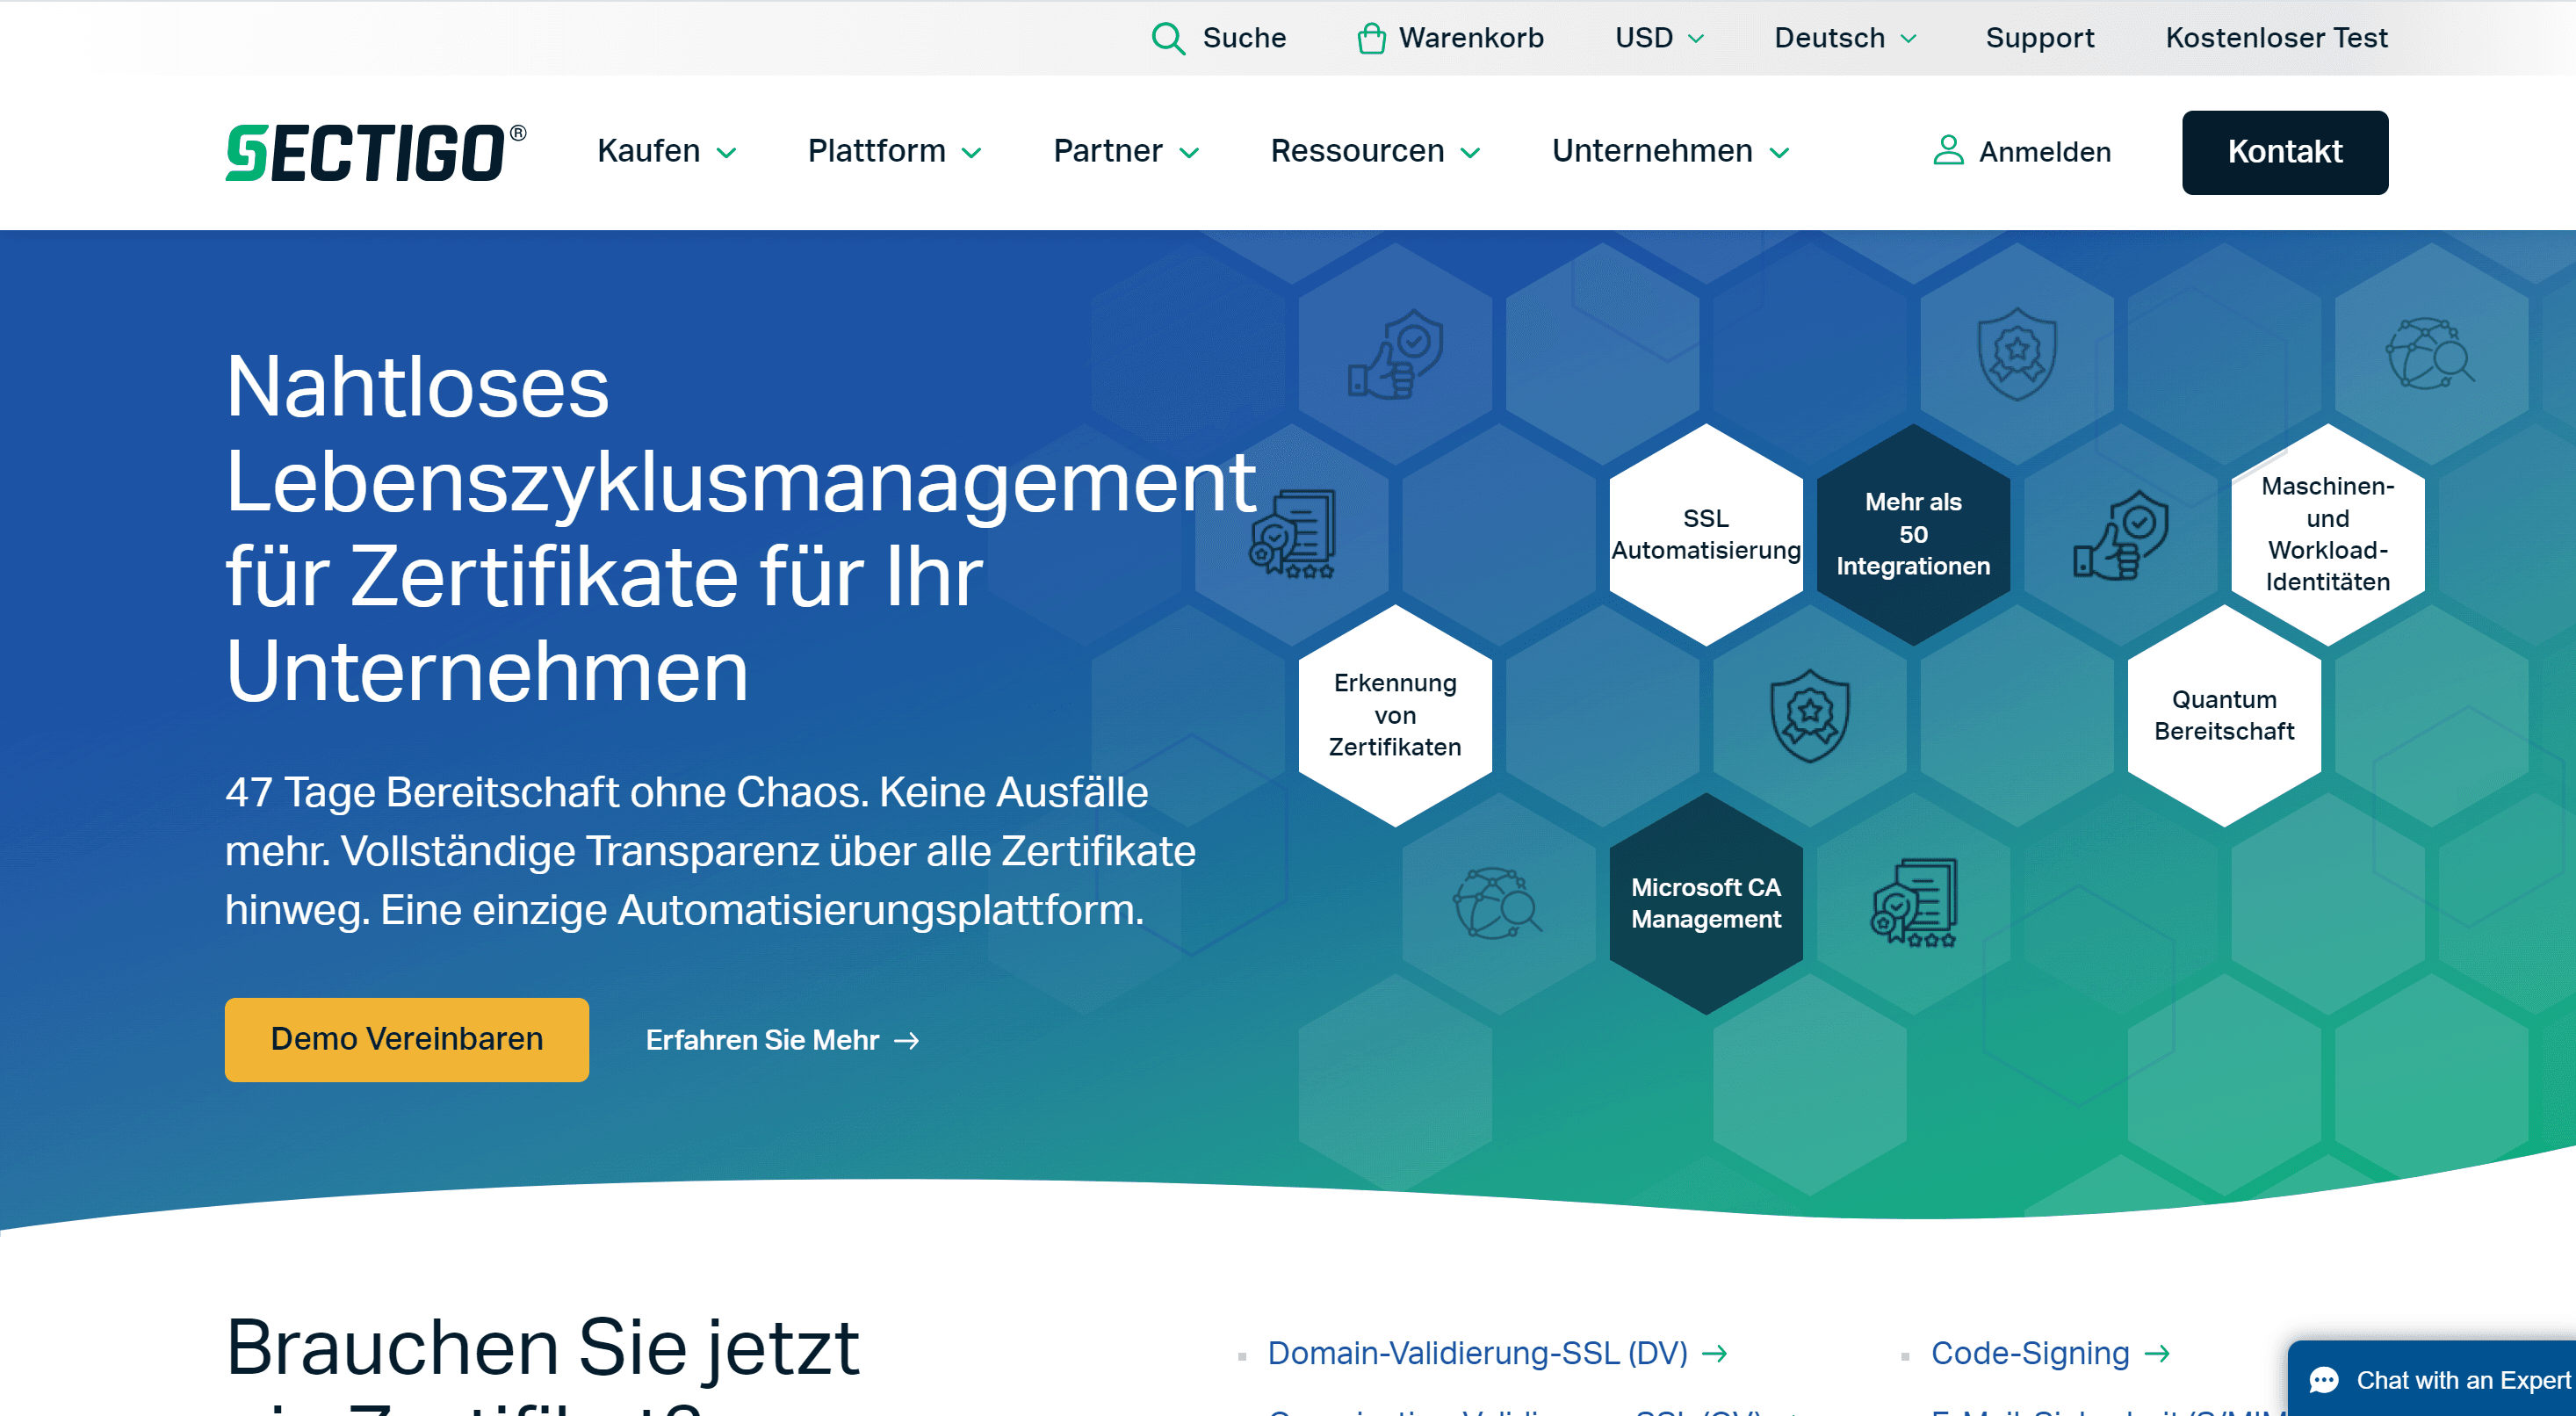The width and height of the screenshot is (2576, 1416).
Task: Open the Support link
Action: coord(2039,38)
